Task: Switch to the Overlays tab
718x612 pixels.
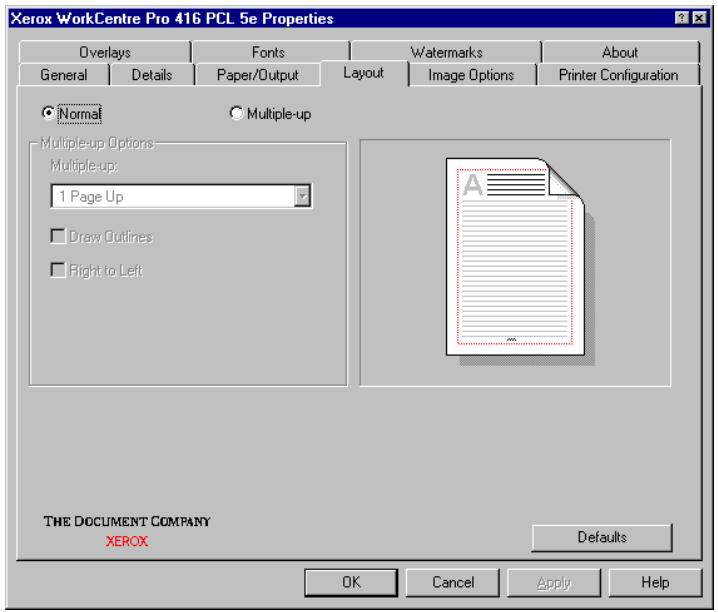Action: [x=105, y=52]
